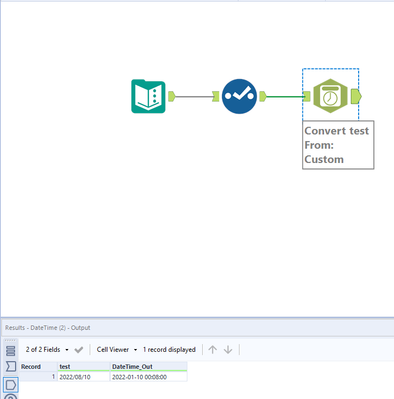Click the "test" column header
Screen dimensions: 394x399
[x=84, y=367]
